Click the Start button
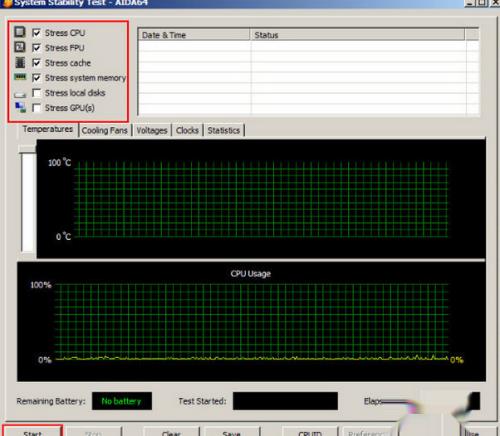This screenshot has width=500, height=436. [32, 431]
